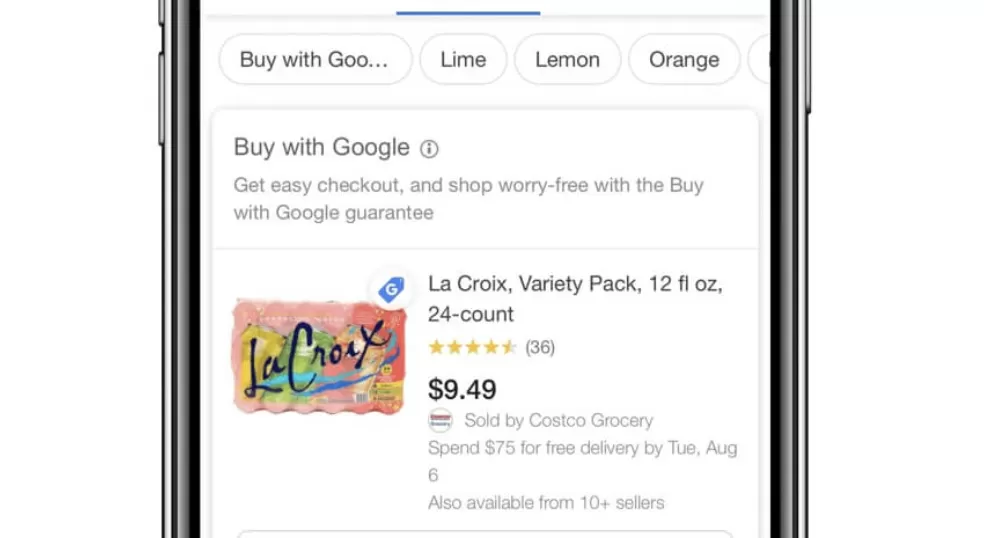View the 36 reviews count
The width and height of the screenshot is (984, 538).
point(540,347)
